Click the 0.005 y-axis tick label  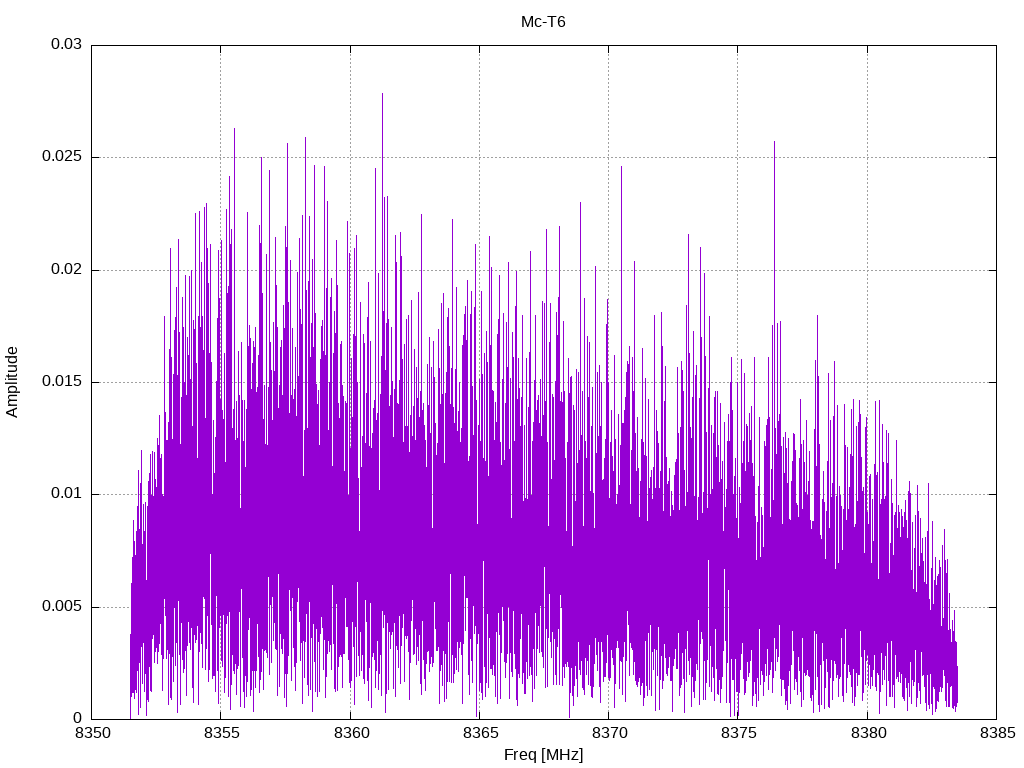62,606
